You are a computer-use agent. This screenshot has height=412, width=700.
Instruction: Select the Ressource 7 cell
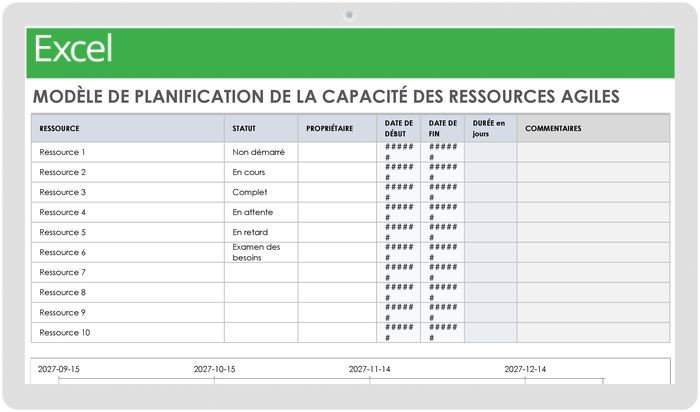pos(128,272)
